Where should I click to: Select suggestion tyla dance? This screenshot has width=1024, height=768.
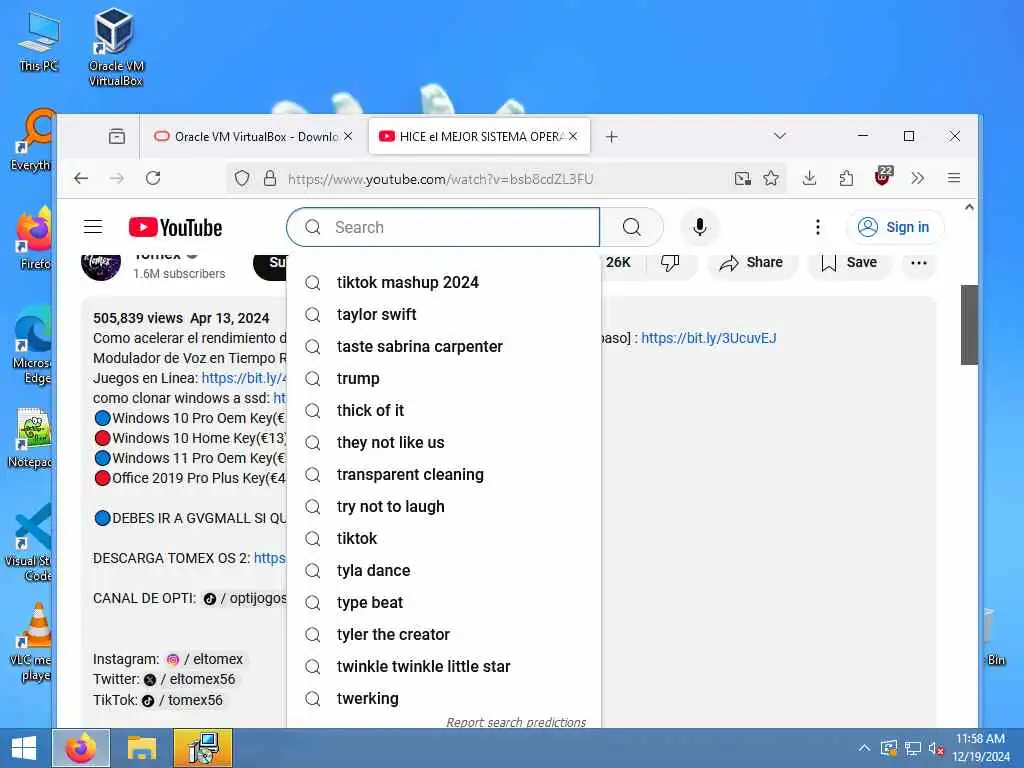click(x=444, y=570)
